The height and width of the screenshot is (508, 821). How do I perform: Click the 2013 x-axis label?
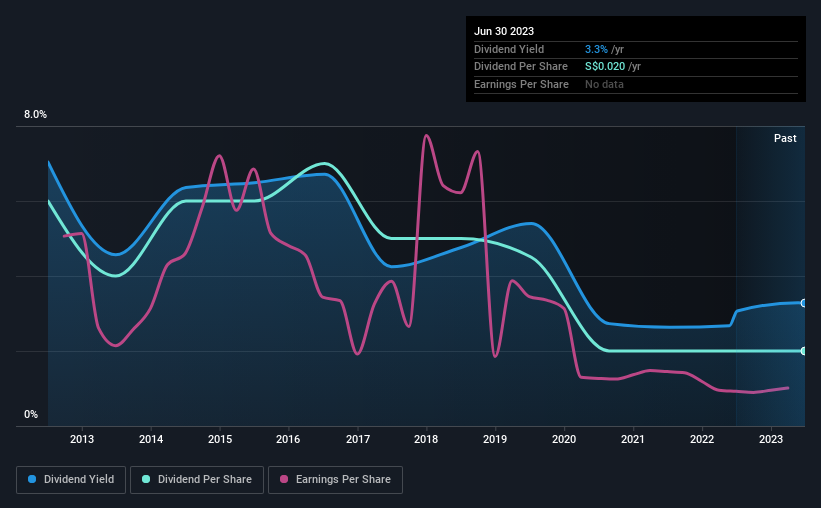tap(82, 439)
